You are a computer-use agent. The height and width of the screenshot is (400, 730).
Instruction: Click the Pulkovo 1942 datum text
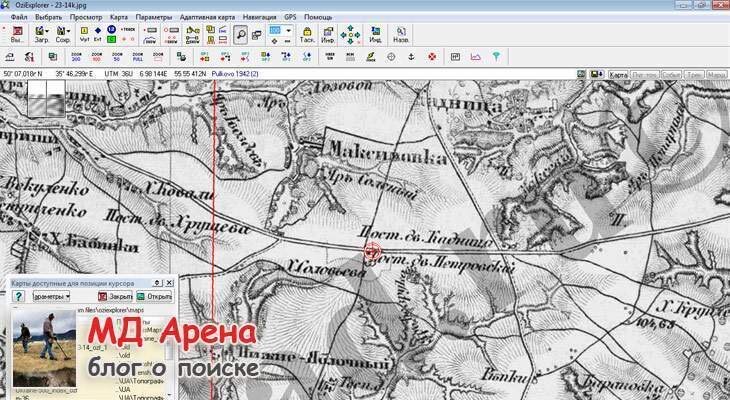pyautogui.click(x=235, y=74)
